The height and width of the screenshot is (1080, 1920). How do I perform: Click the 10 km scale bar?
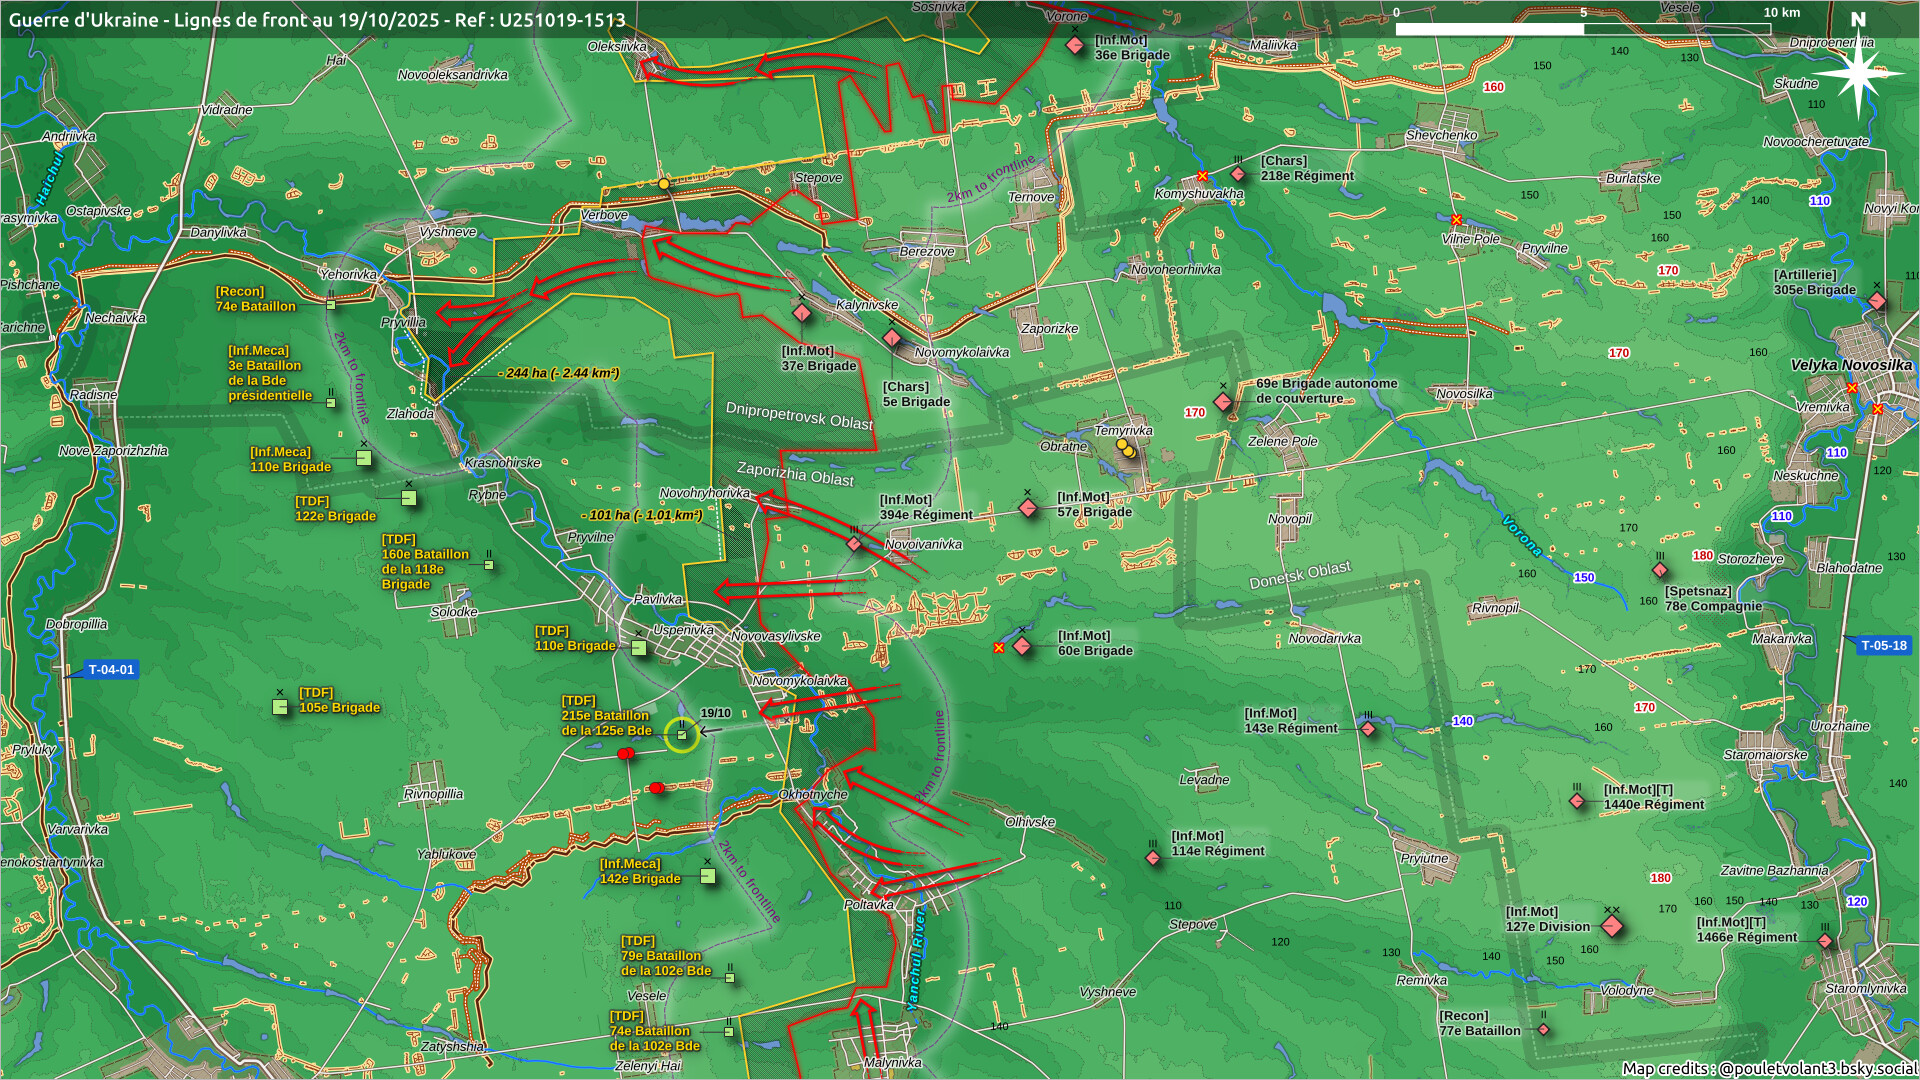[1582, 29]
